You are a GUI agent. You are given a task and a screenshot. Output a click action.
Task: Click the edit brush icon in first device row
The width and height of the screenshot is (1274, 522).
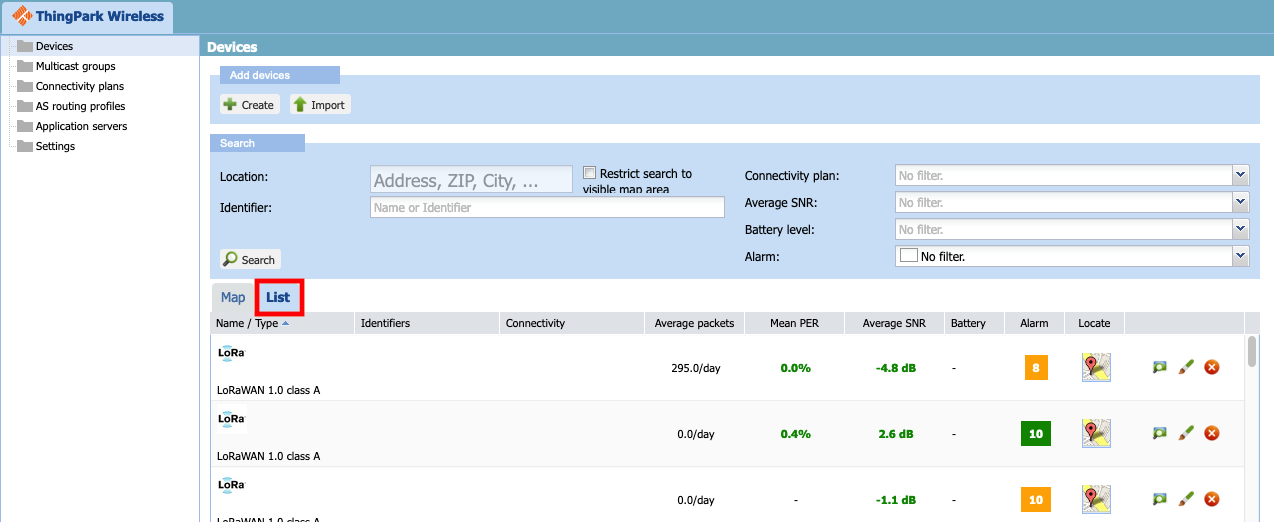[1185, 367]
